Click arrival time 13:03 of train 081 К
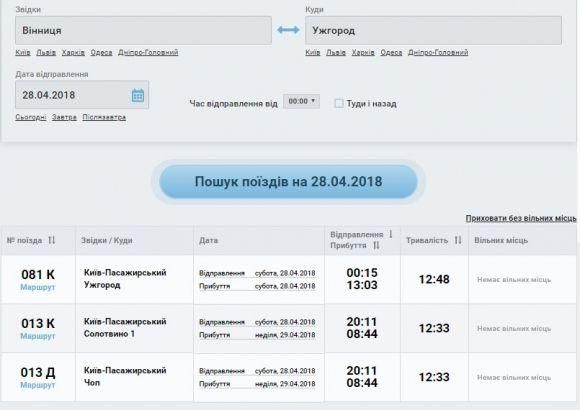Image resolution: width=580 pixels, height=410 pixels. tap(362, 285)
